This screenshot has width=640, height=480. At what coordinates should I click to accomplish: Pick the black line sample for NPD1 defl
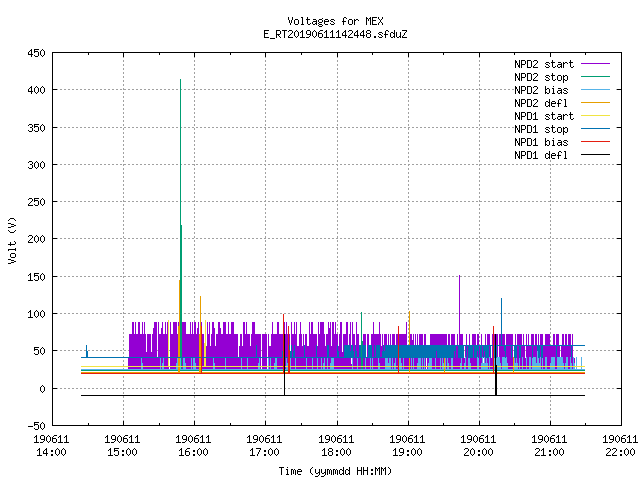coord(596,155)
